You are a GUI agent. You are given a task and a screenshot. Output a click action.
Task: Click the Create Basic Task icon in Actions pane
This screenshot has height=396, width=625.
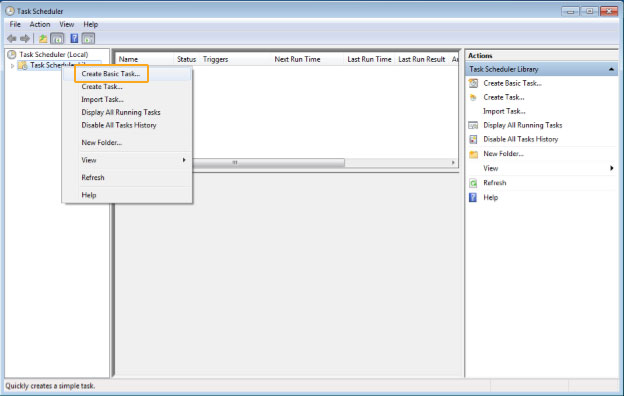pyautogui.click(x=473, y=83)
